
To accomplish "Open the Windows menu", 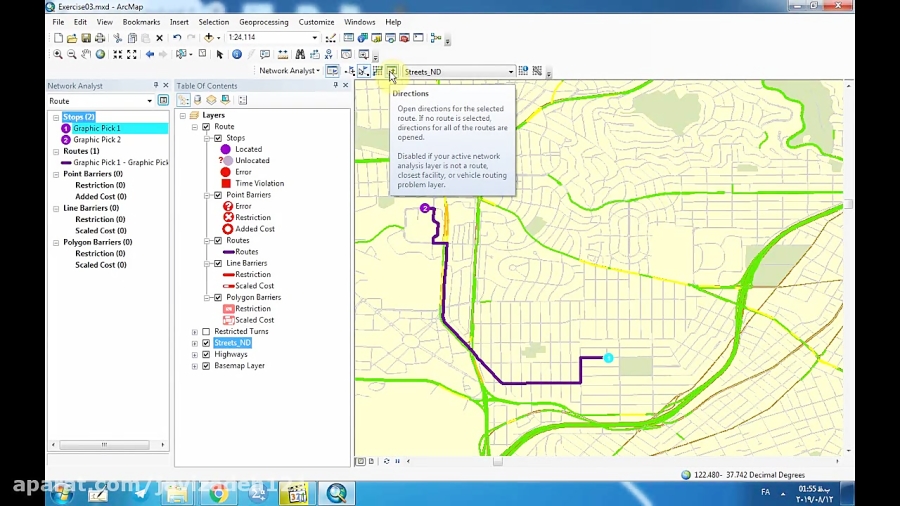I will [x=359, y=22].
